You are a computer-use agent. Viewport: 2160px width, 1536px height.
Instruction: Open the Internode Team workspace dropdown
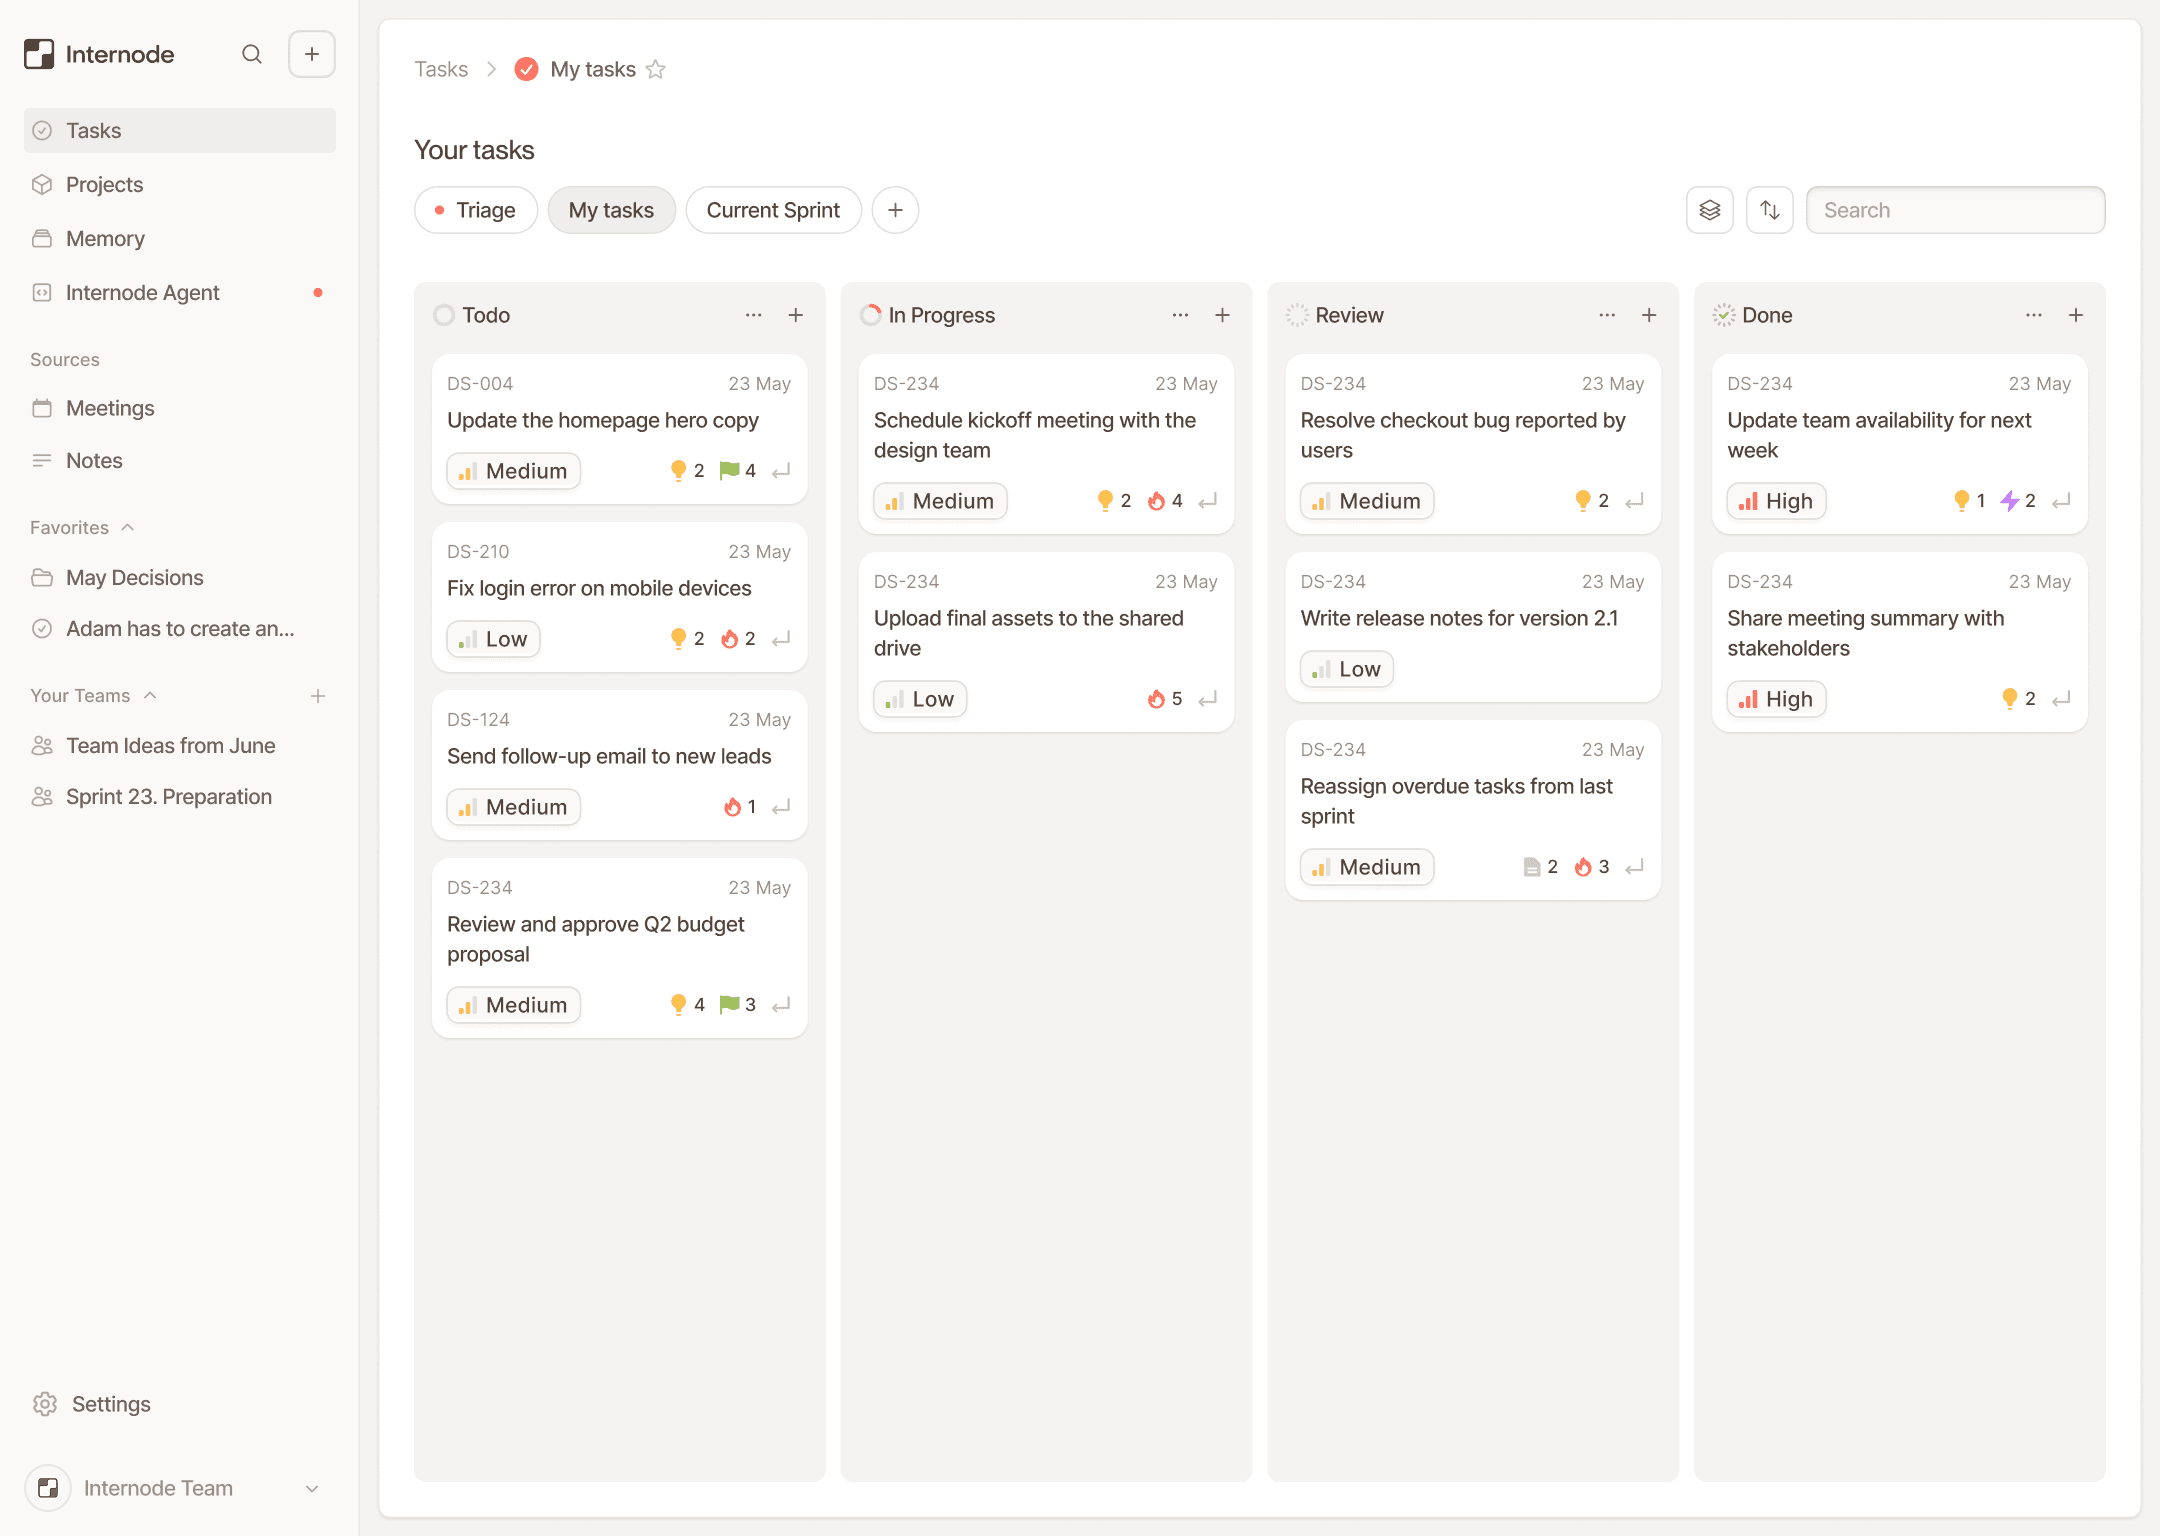(x=312, y=1488)
